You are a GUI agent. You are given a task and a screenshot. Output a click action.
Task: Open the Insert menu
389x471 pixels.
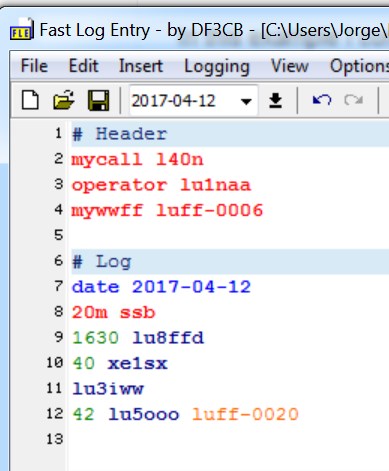pyautogui.click(x=141, y=66)
